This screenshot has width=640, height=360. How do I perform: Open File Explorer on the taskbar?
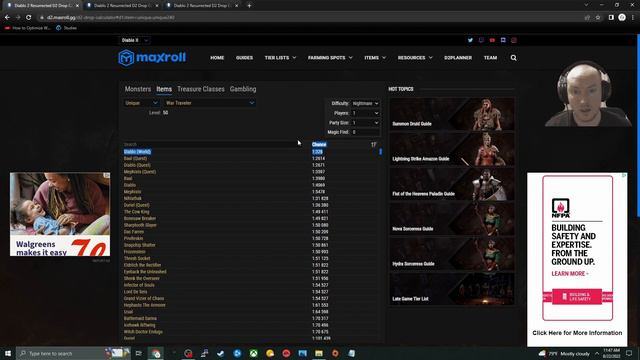pyautogui.click(x=319, y=353)
